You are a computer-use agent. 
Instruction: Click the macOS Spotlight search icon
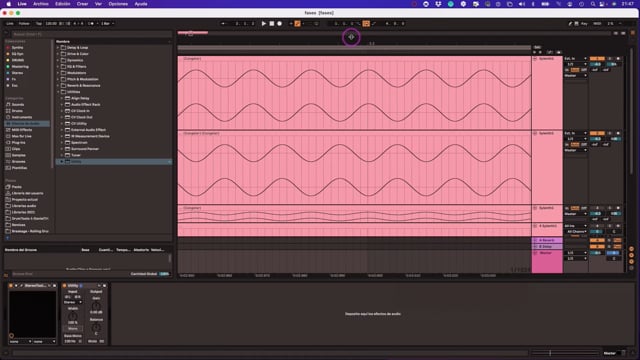[x=593, y=4]
